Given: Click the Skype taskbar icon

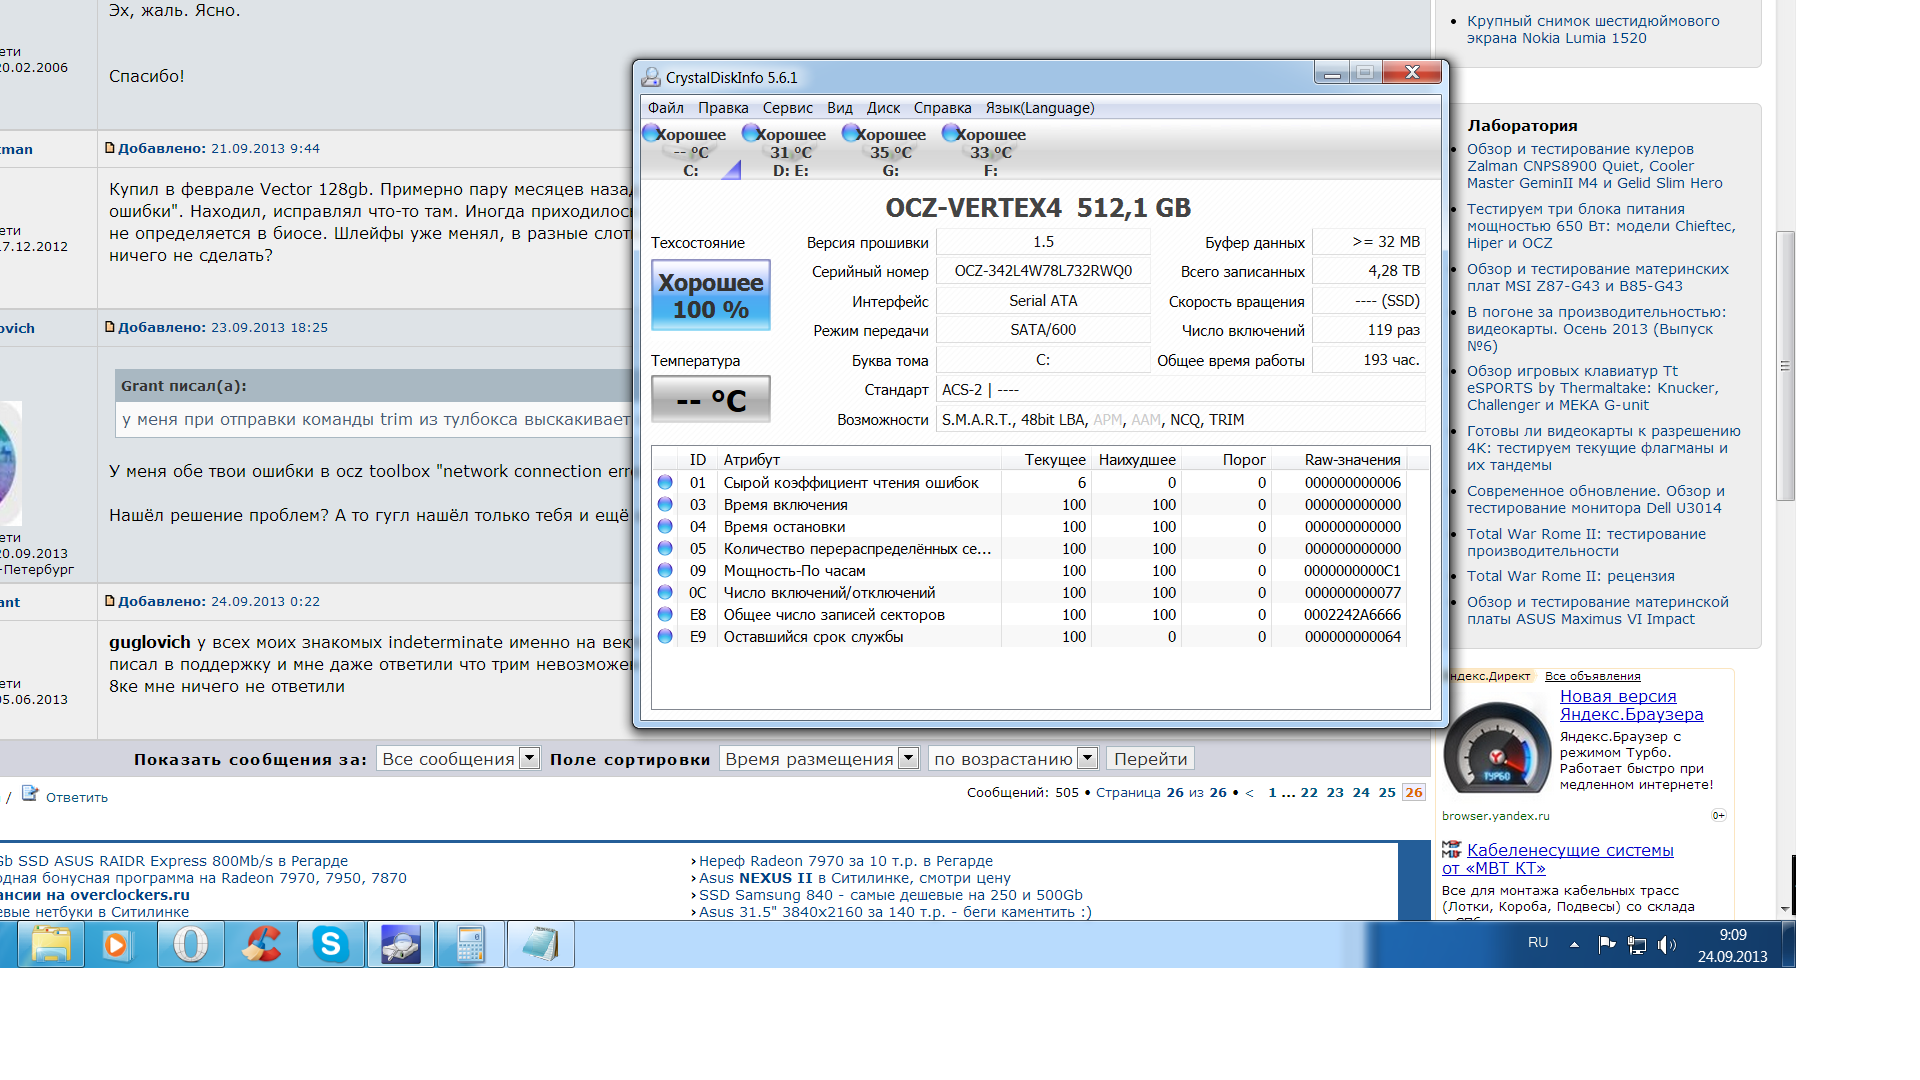Looking at the screenshot, I should tap(330, 944).
